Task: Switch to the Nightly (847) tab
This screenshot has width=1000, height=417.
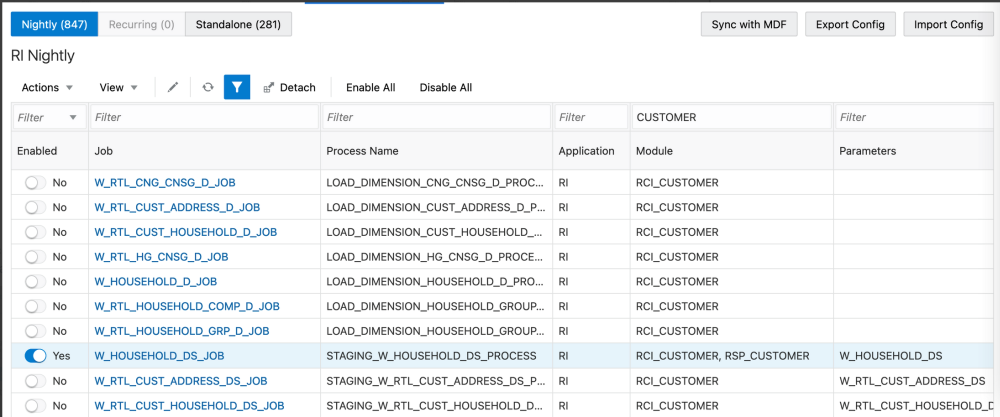Action: [54, 24]
